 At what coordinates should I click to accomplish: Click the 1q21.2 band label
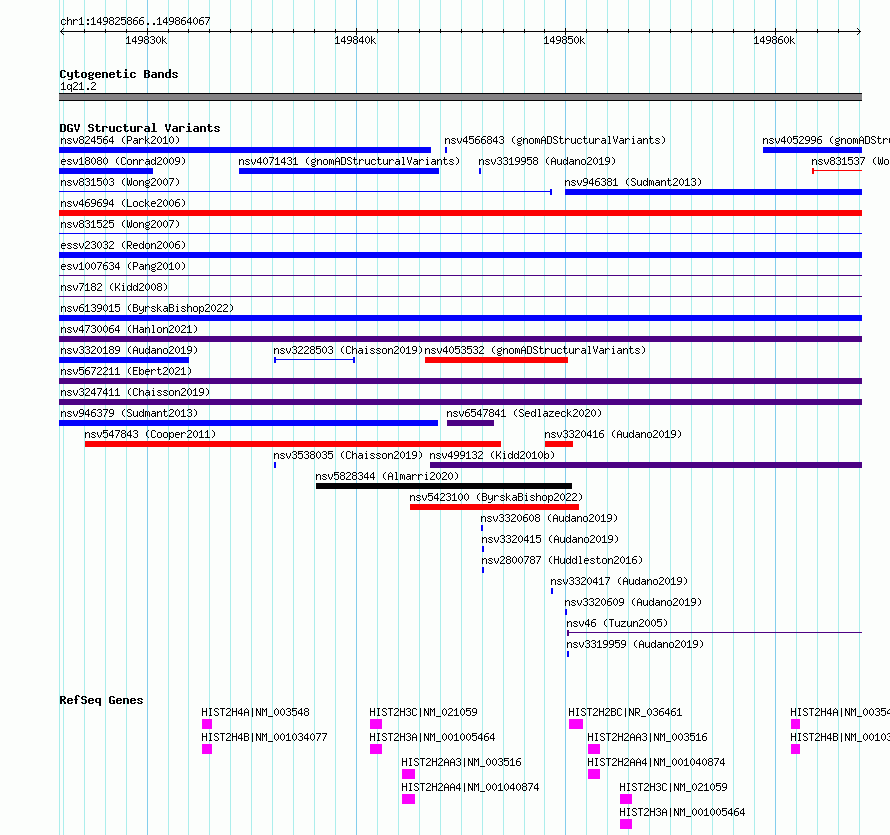(x=78, y=86)
